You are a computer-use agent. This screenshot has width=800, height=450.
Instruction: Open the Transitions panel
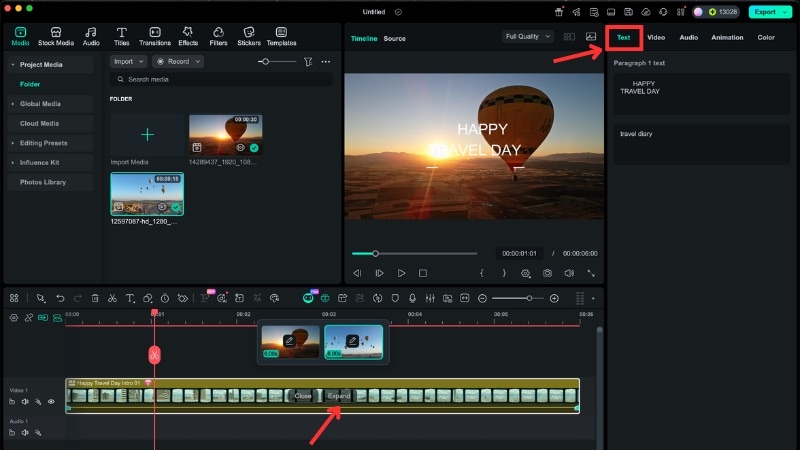[x=155, y=37]
